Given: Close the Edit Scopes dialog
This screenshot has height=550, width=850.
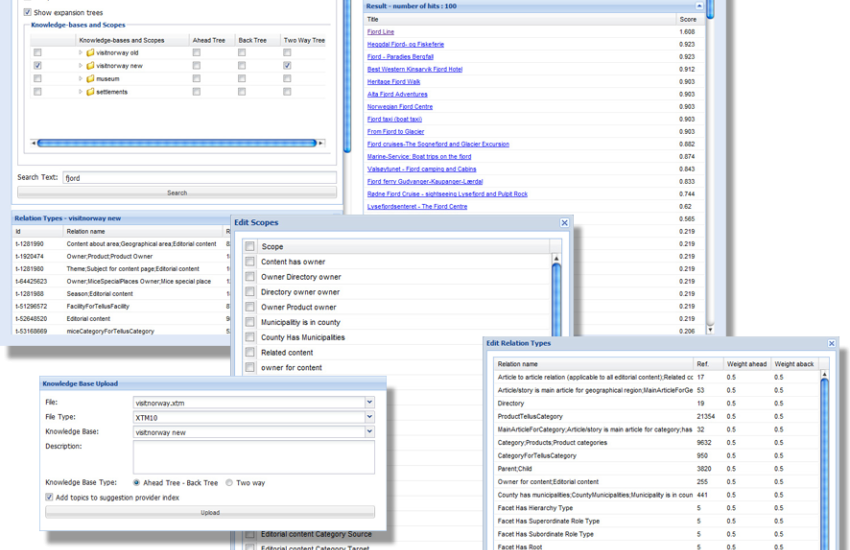Looking at the screenshot, I should pos(564,223).
